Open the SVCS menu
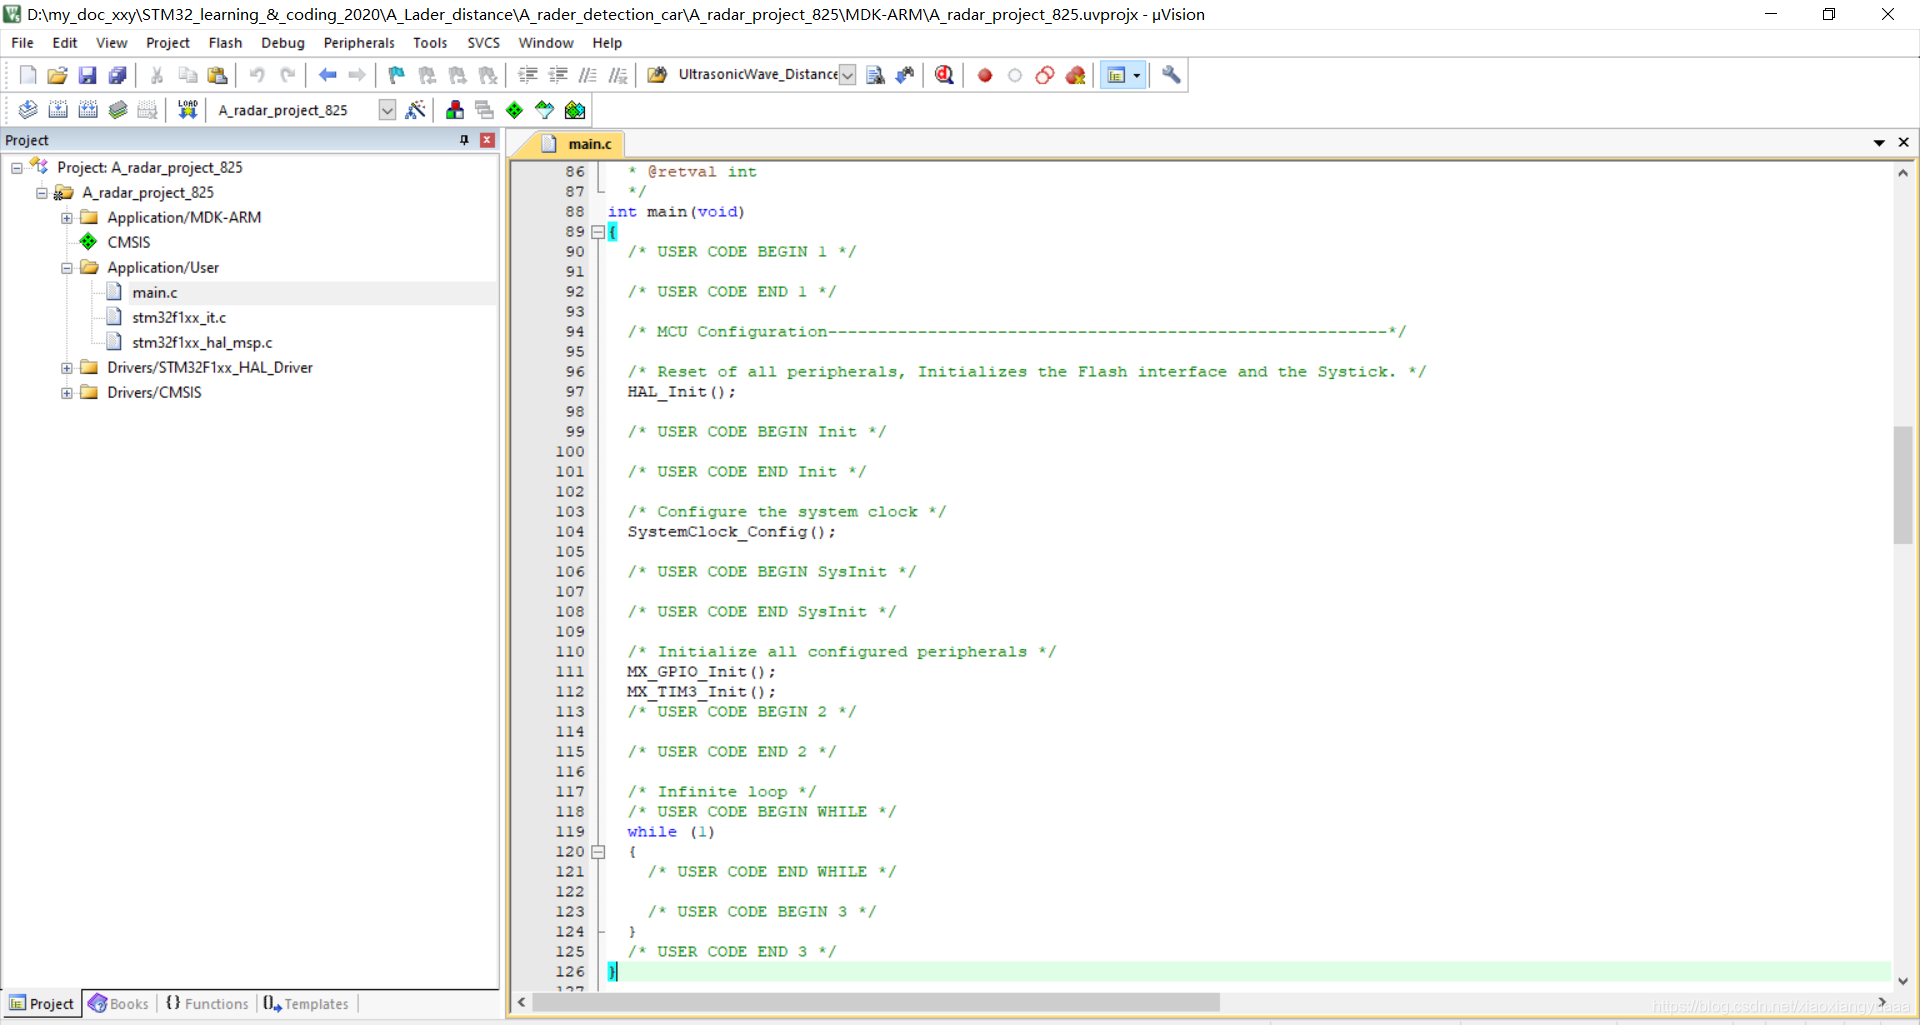The width and height of the screenshot is (1920, 1025). tap(483, 43)
